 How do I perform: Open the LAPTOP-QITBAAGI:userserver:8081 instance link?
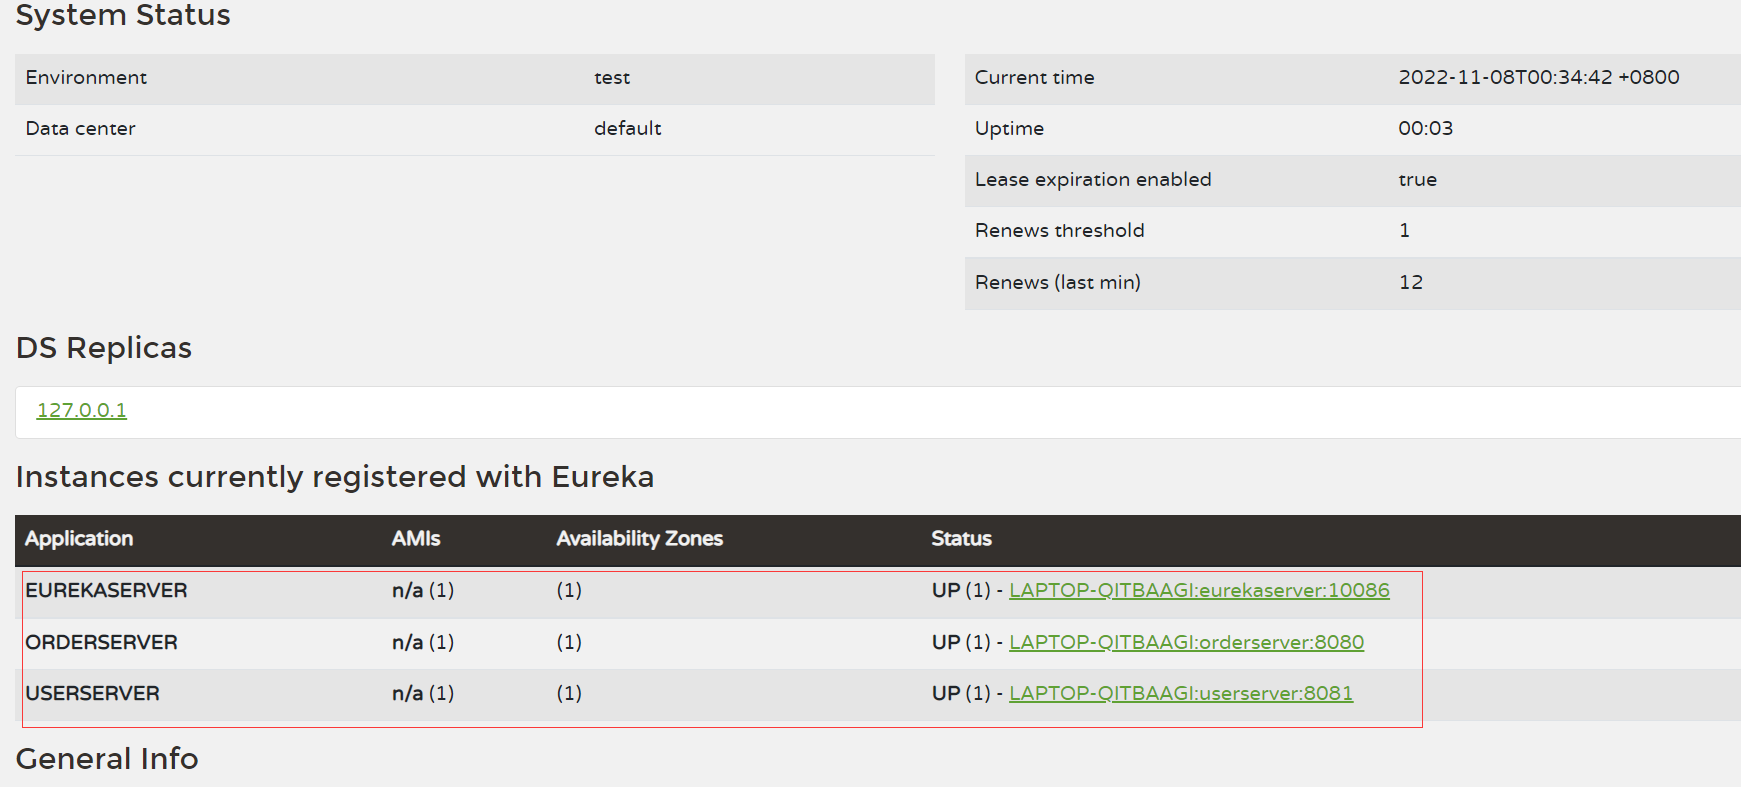pos(1181,693)
